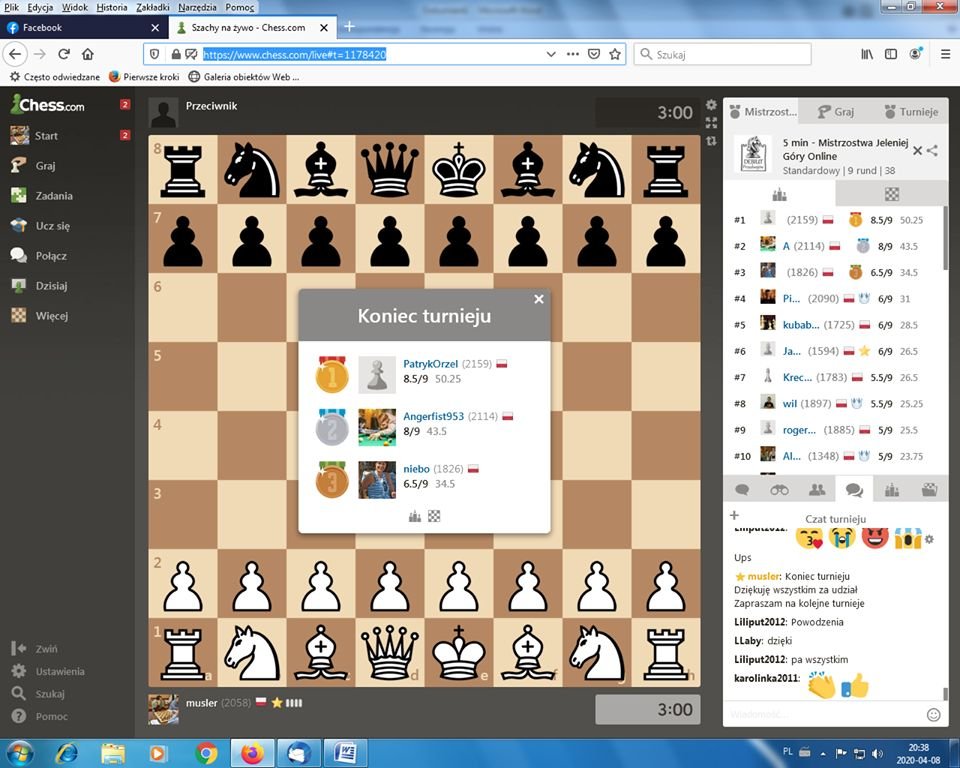Open binoculars watch tab

(779, 490)
